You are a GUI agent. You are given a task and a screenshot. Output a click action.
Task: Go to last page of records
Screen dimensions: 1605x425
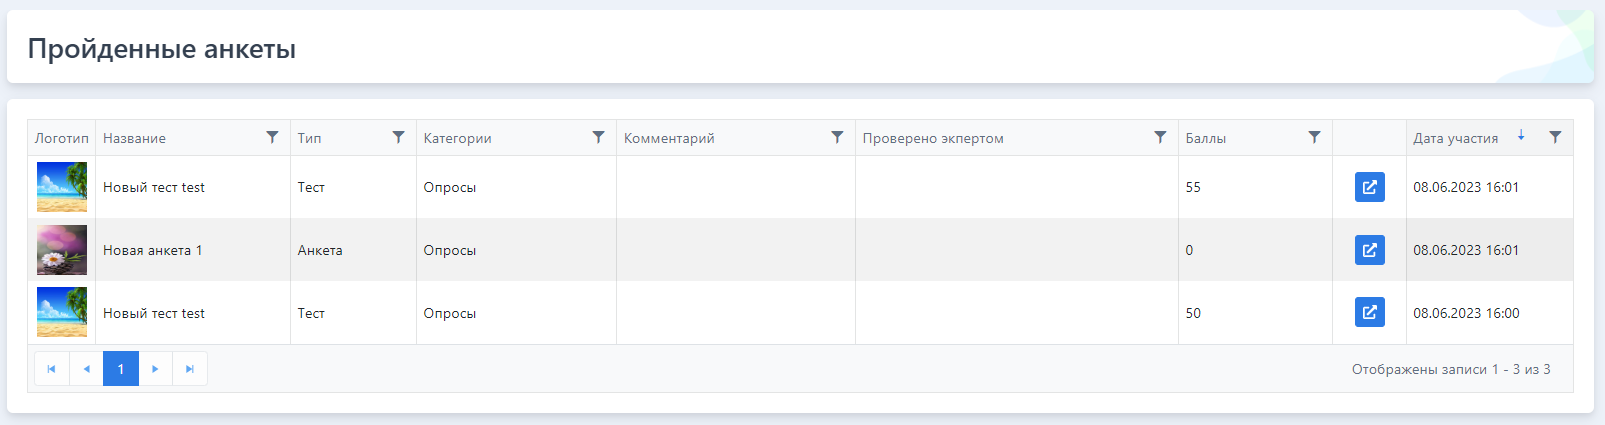point(190,369)
